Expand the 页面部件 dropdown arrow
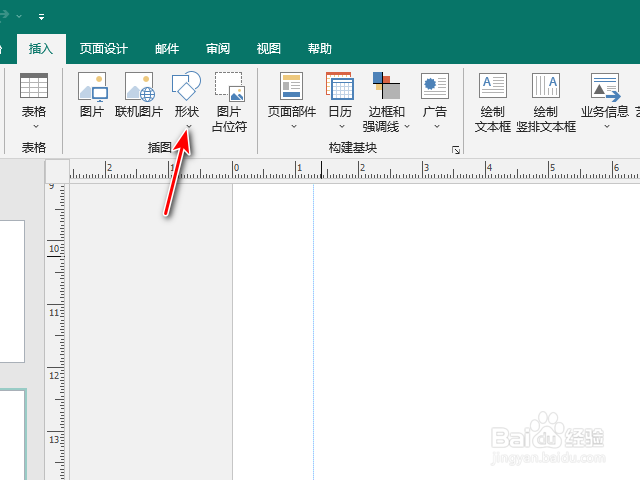This screenshot has width=640, height=480. point(294,127)
